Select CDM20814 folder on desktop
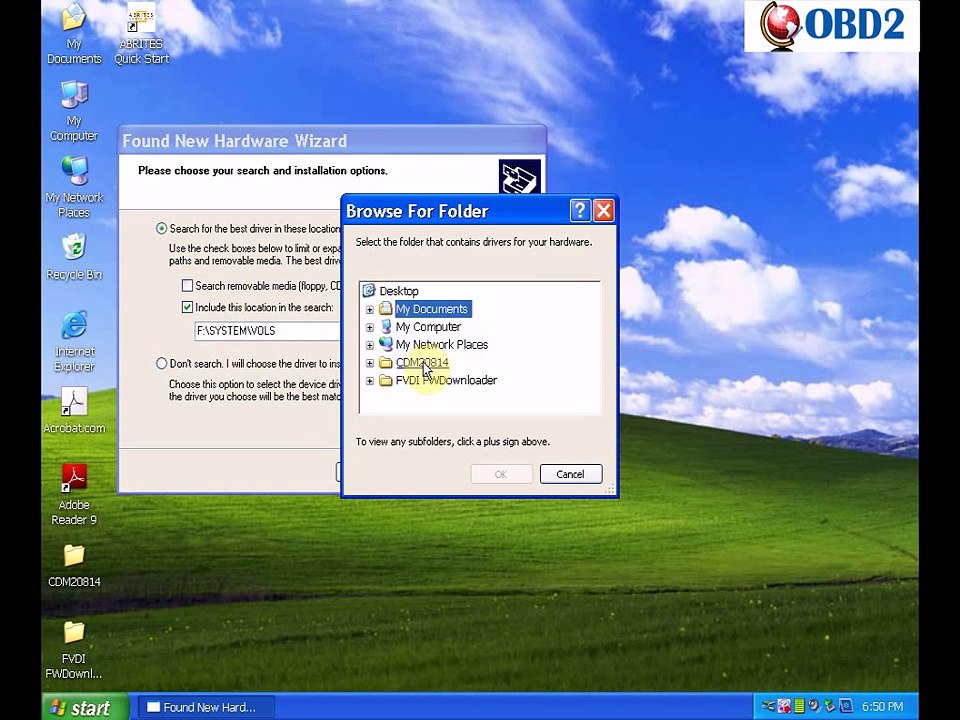Viewport: 960px width, 720px height. tap(74, 564)
